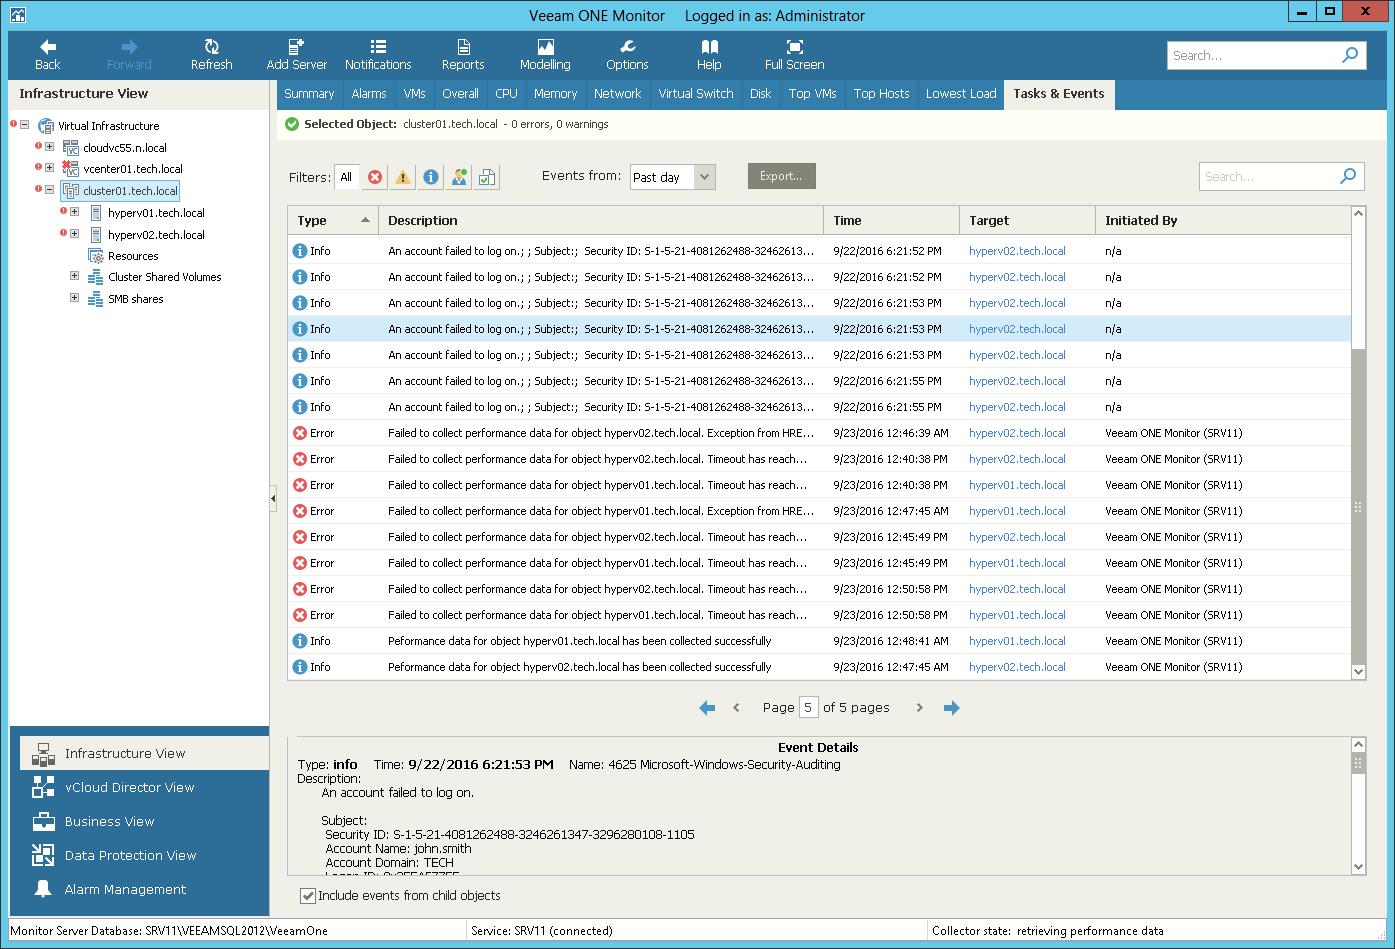Filter events by user actions icon
Image resolution: width=1395 pixels, height=949 pixels.
pyautogui.click(x=459, y=177)
